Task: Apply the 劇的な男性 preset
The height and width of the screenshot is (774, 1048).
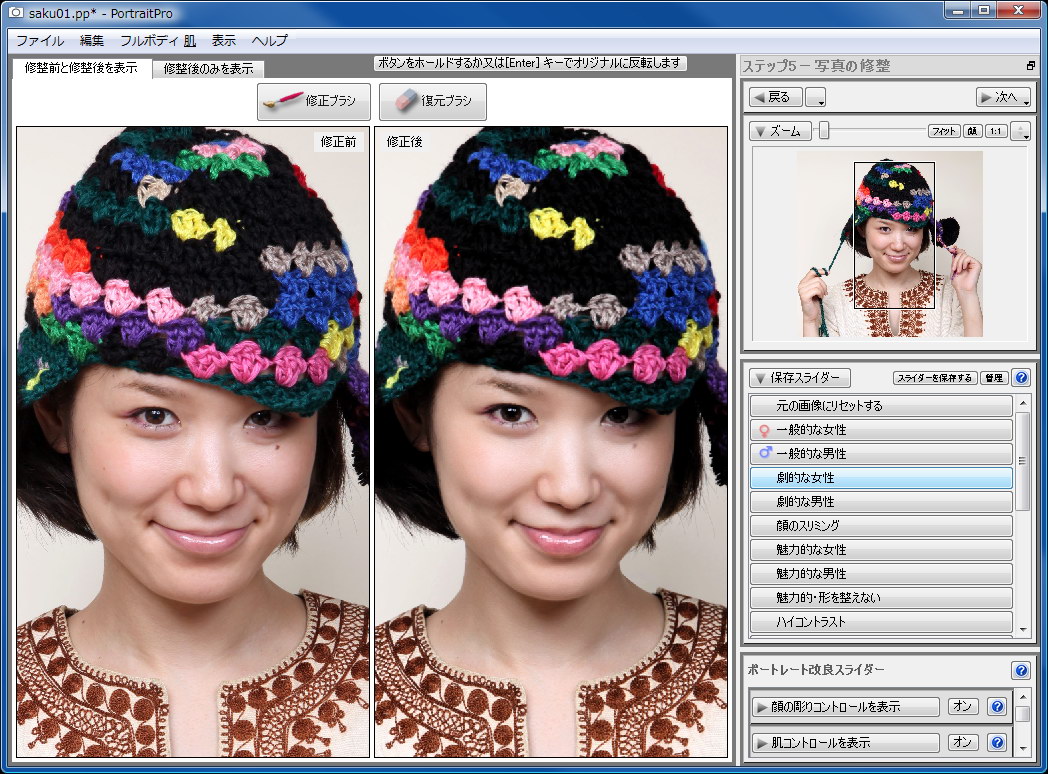Action: pyautogui.click(x=881, y=502)
